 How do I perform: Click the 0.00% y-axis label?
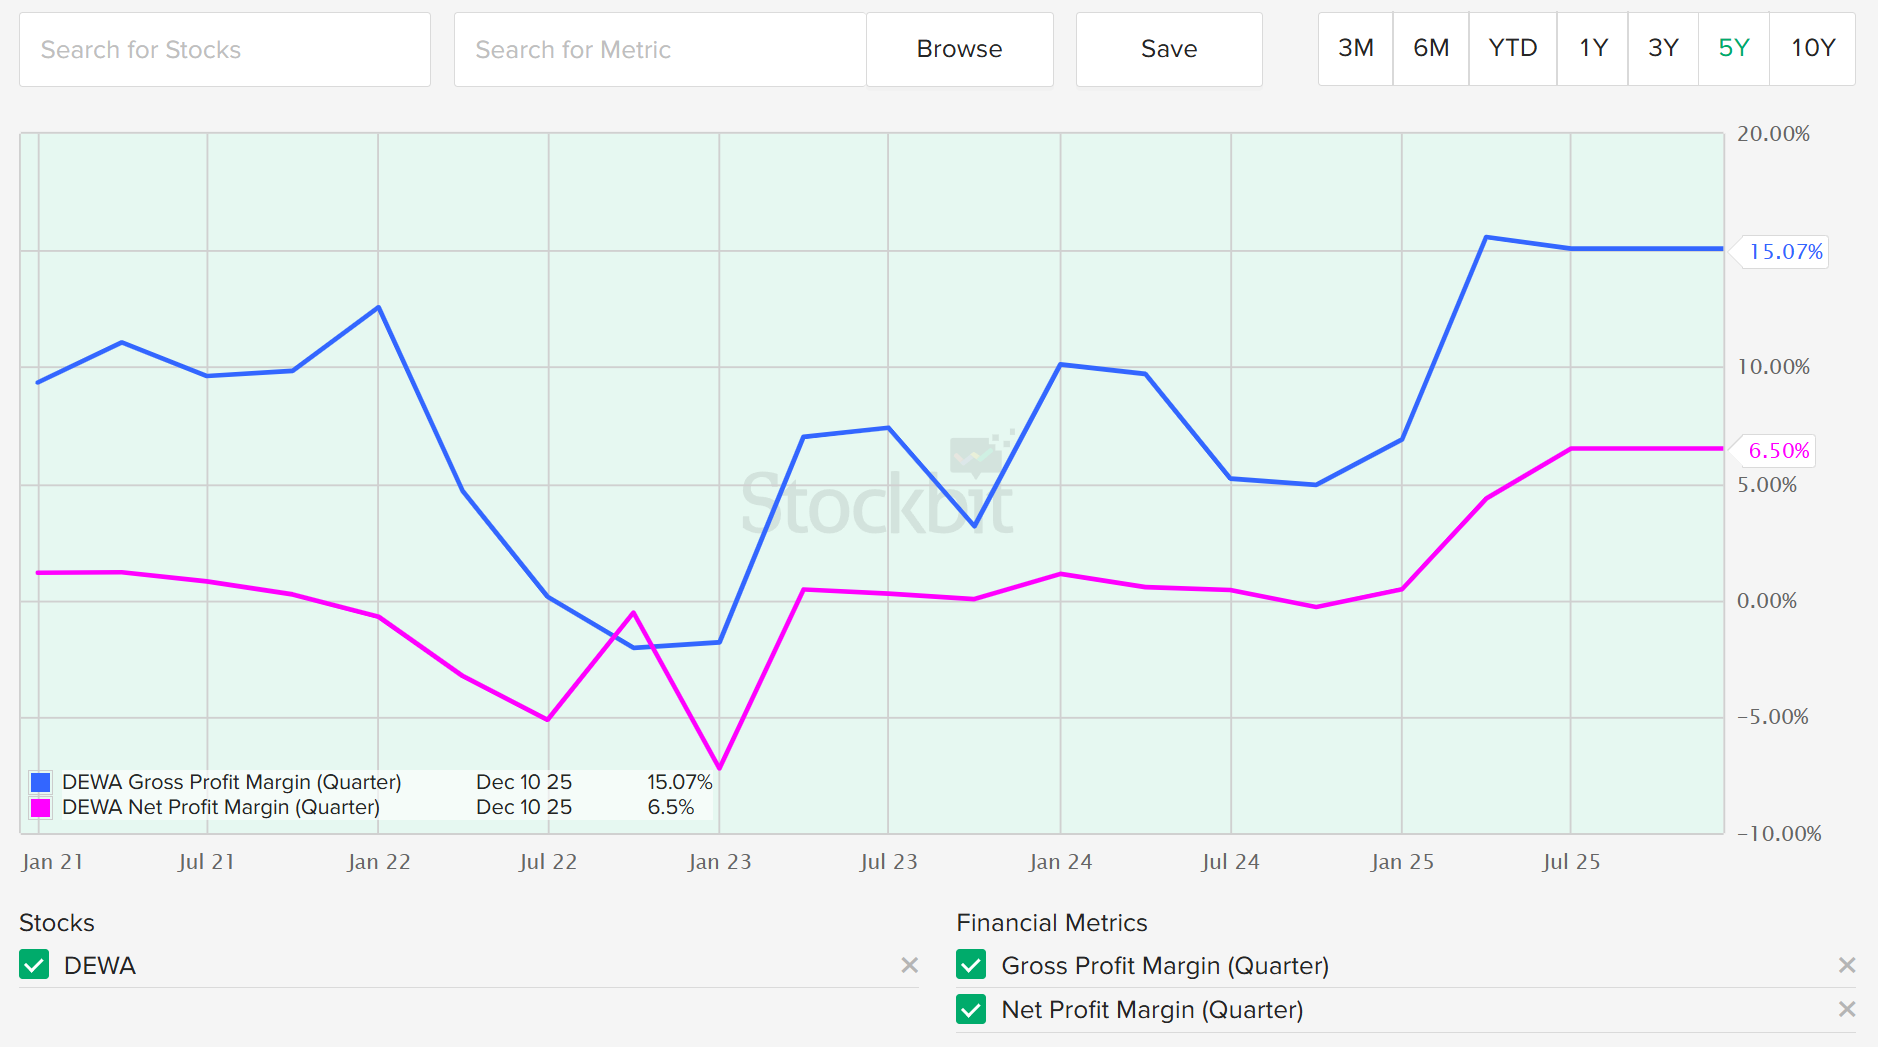(1767, 601)
